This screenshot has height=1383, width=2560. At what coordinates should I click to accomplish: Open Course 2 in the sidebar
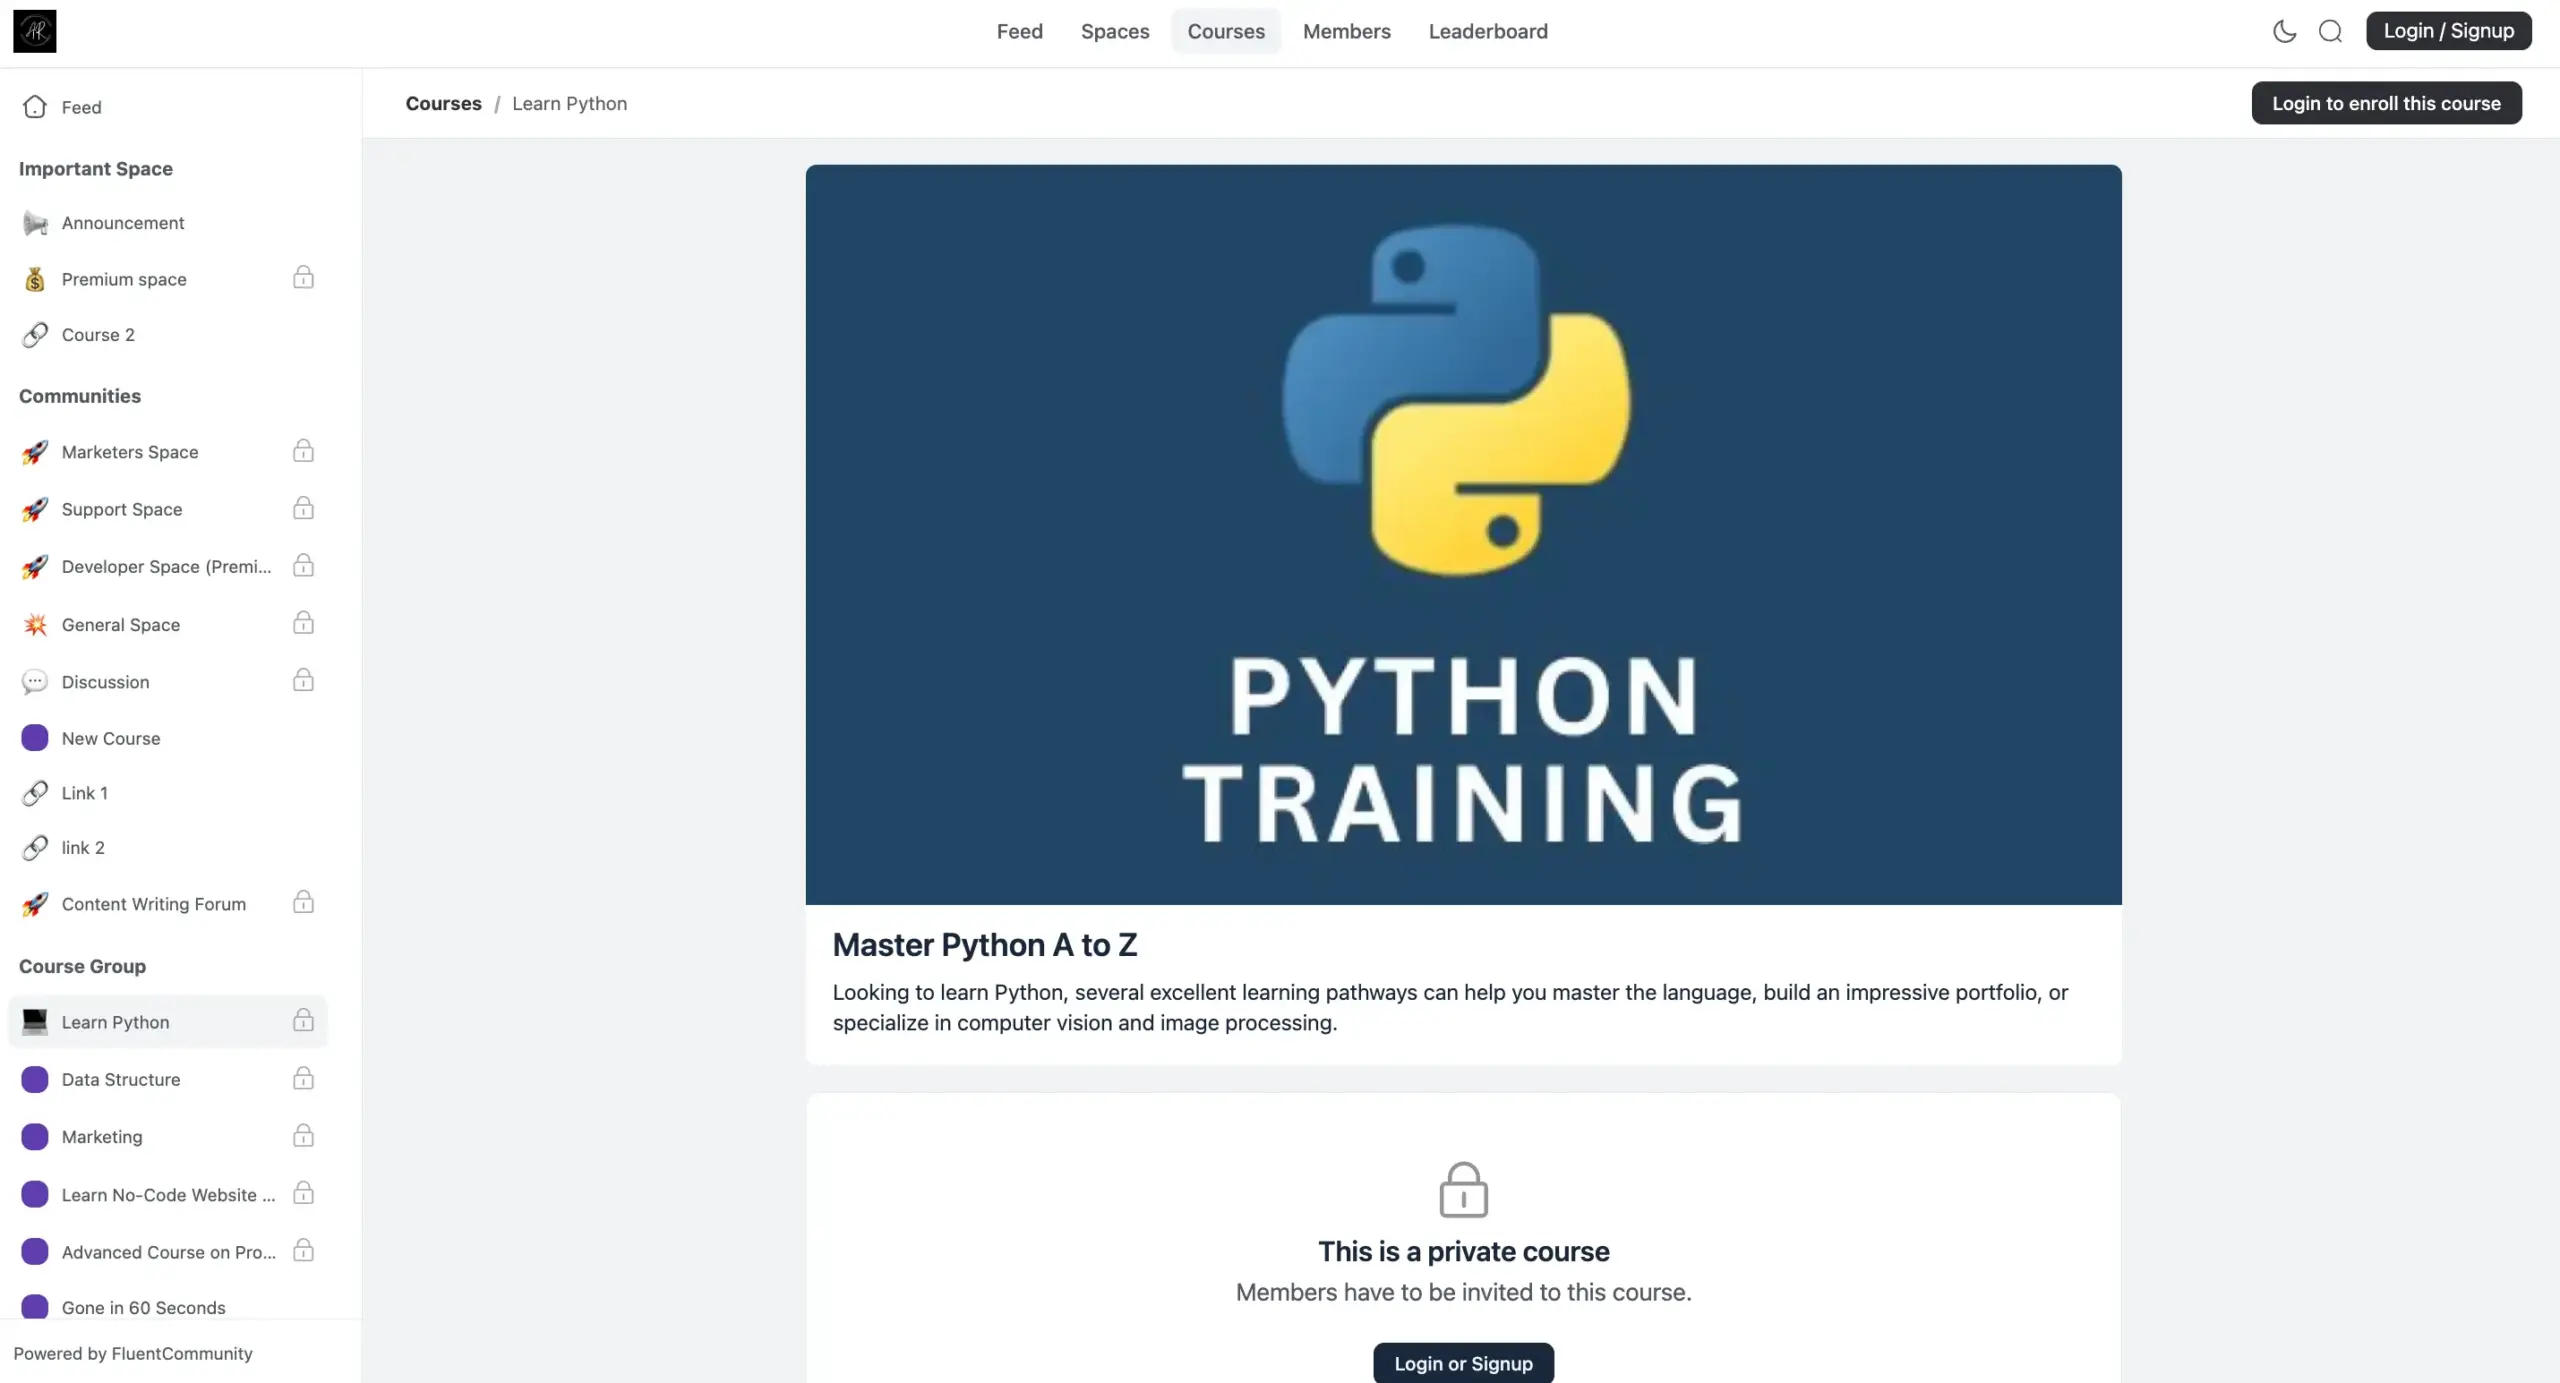[168, 335]
